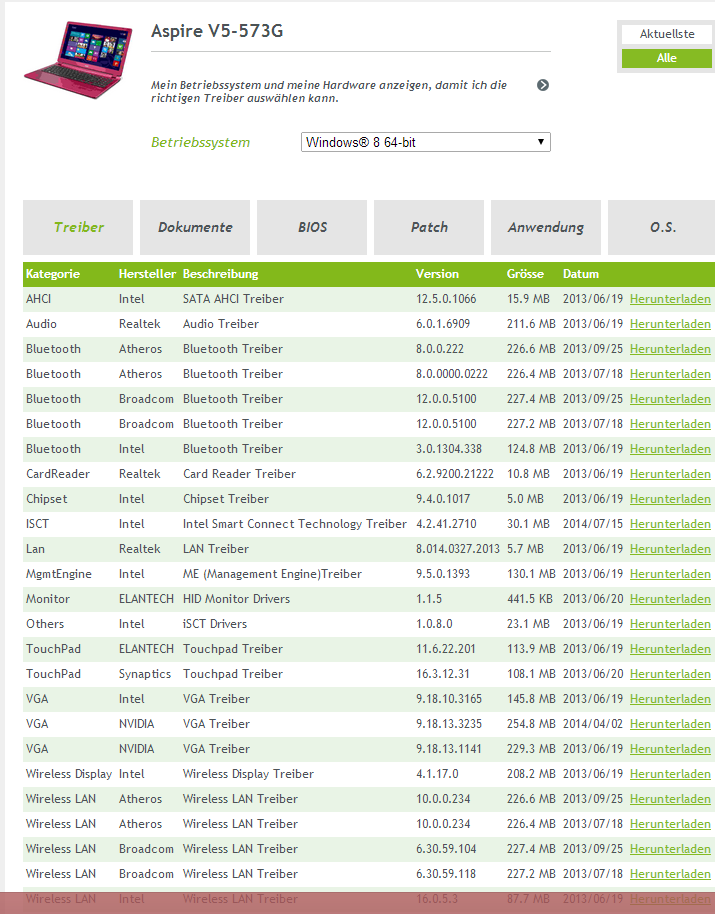Select version cell 12.5.0.1066
The width and height of the screenshot is (715, 914).
(446, 299)
